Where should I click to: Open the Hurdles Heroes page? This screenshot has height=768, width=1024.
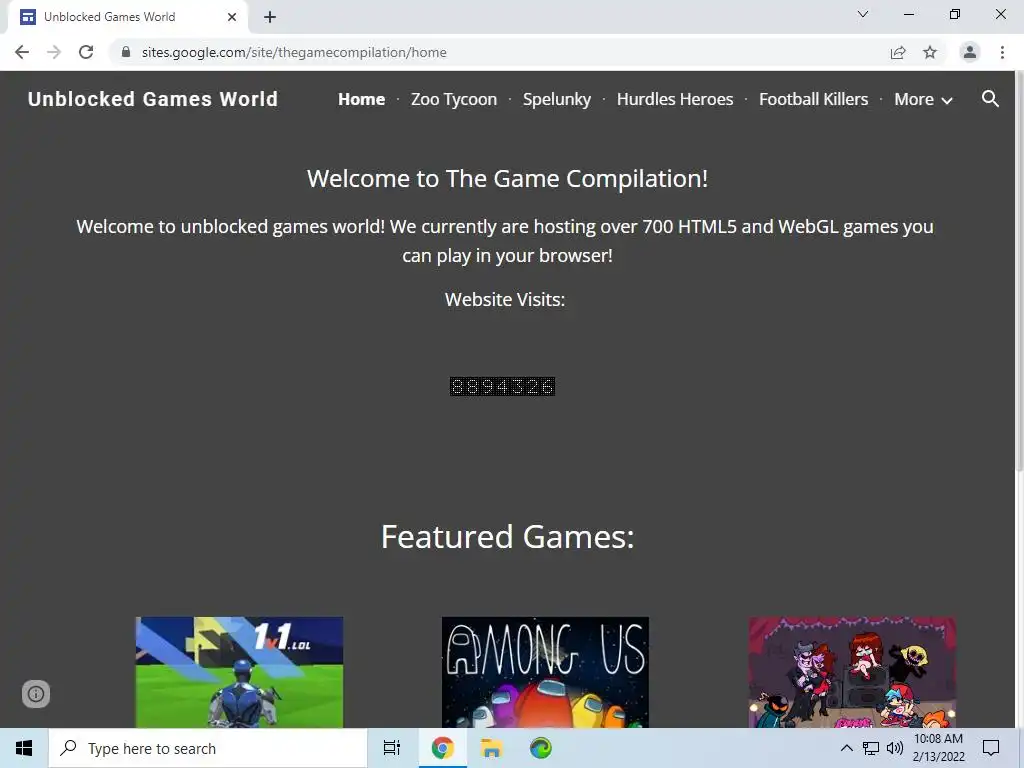675,99
